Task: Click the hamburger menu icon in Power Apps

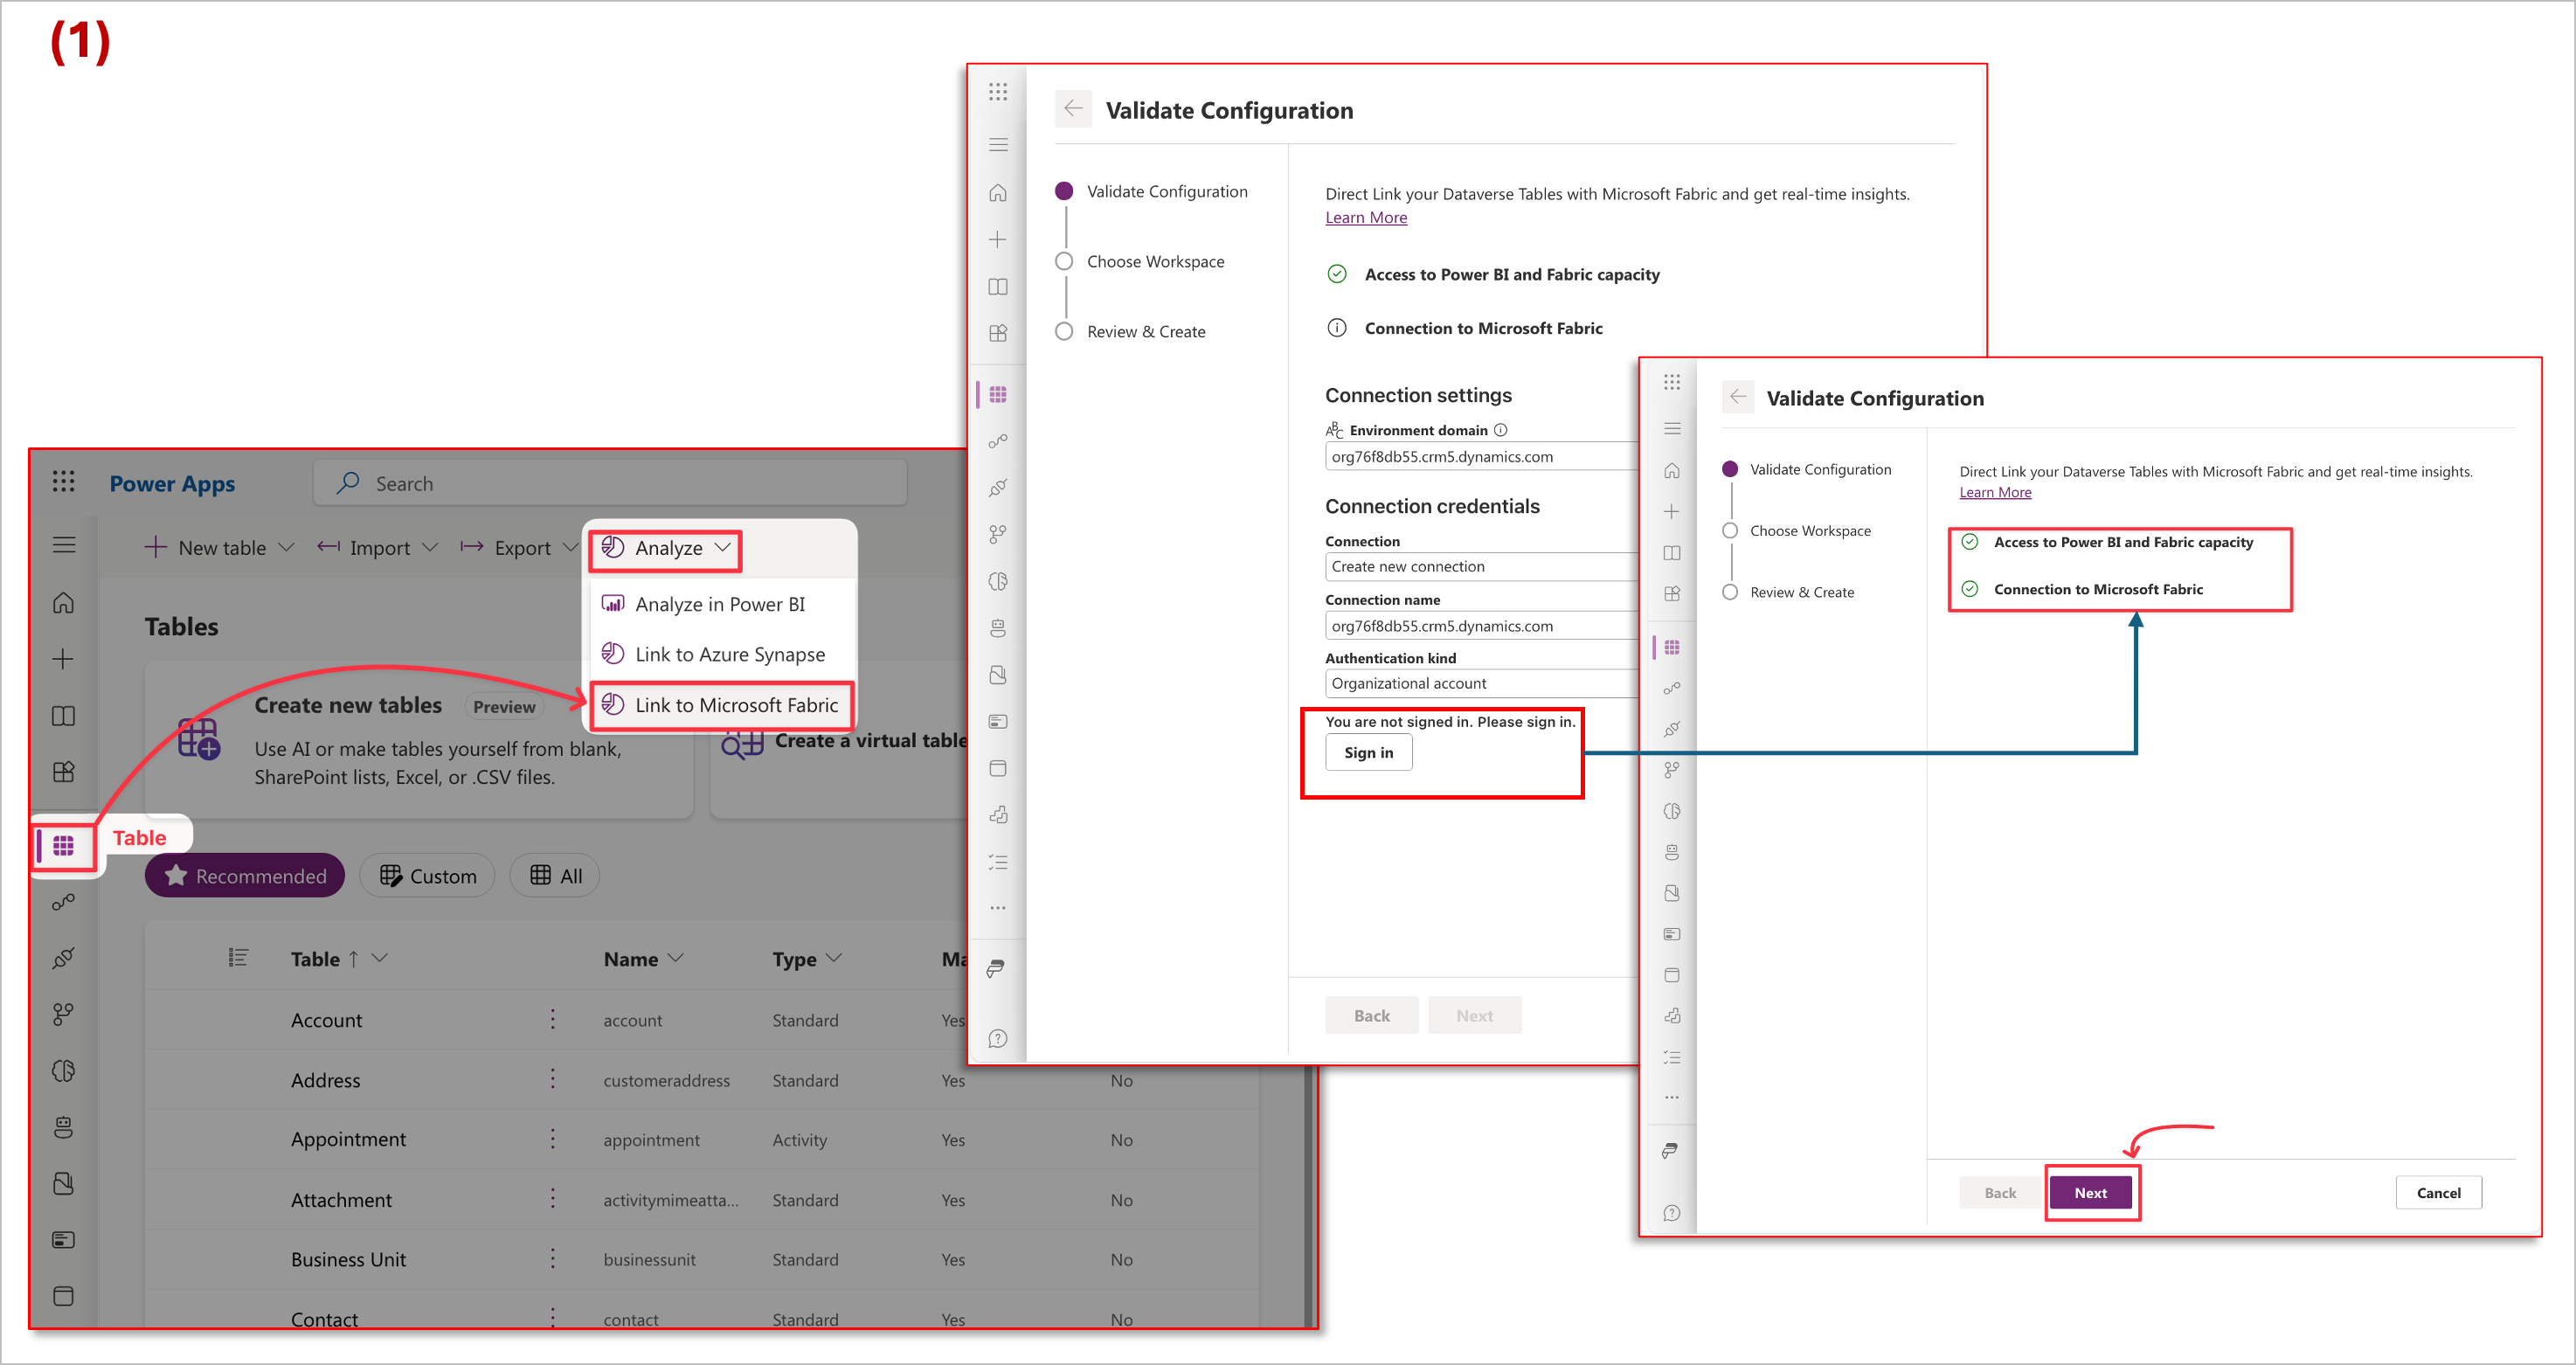Action: pos(63,545)
